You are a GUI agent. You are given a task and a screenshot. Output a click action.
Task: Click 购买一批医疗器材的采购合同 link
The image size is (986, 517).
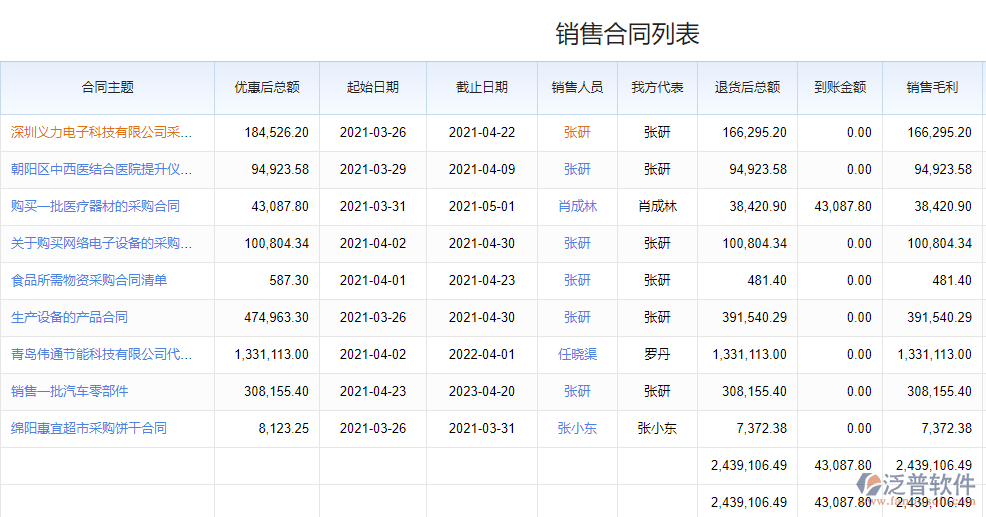[x=95, y=206]
